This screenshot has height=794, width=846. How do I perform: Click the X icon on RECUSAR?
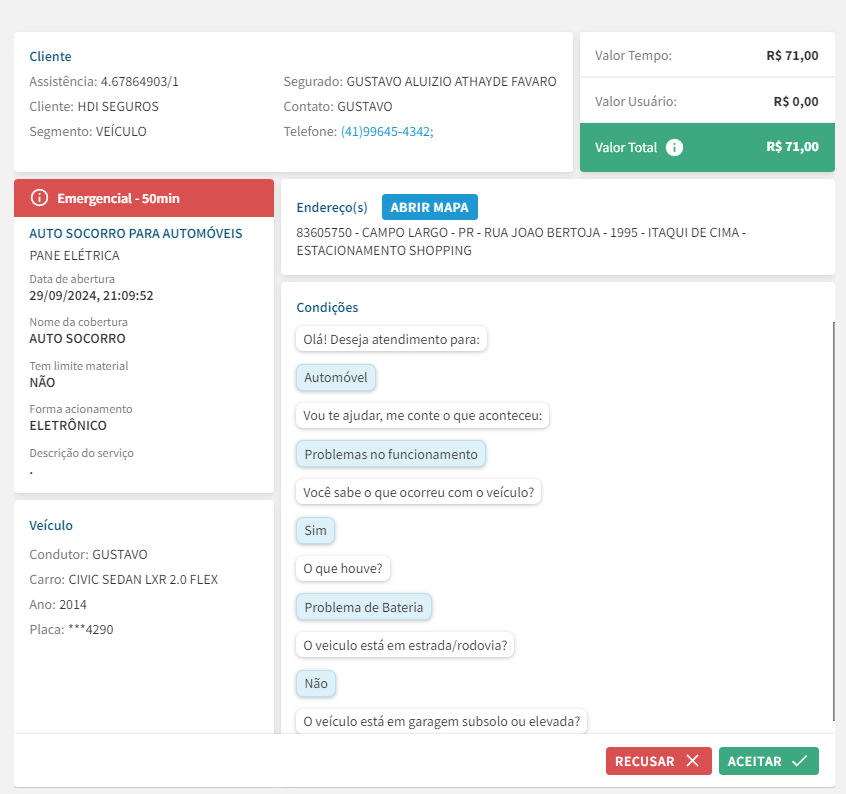[692, 761]
